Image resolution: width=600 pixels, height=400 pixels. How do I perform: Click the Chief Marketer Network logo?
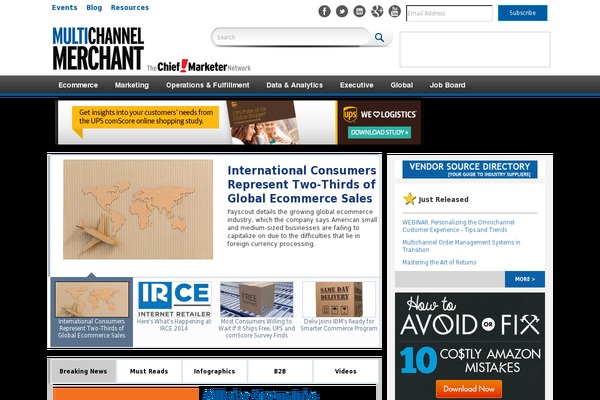[x=199, y=66]
